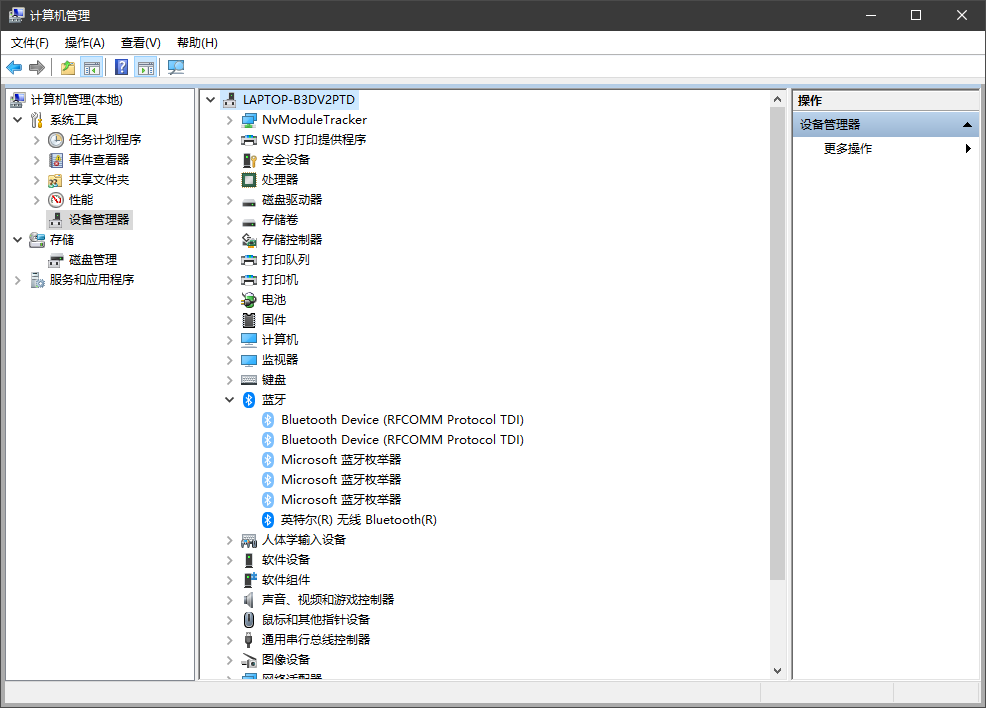Expand the 任务计划程序 node
This screenshot has height=708, width=986.
[x=36, y=140]
